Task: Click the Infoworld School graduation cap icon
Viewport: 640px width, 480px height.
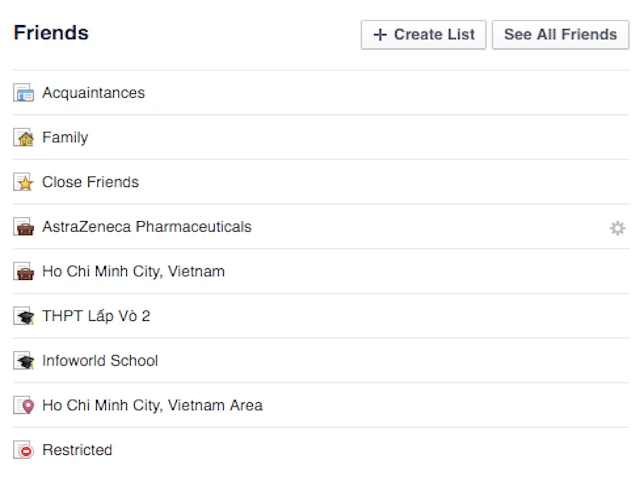Action: pos(24,361)
